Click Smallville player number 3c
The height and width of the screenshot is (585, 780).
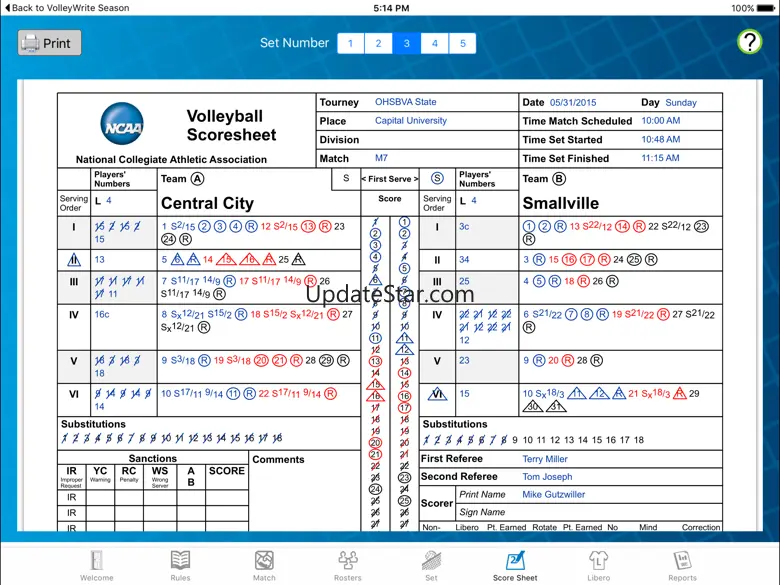coord(464,226)
